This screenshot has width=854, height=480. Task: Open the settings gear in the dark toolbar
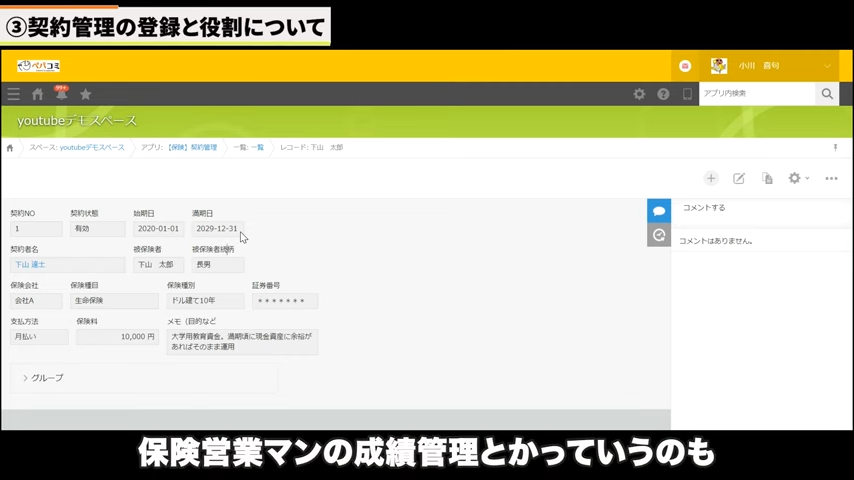click(639, 94)
